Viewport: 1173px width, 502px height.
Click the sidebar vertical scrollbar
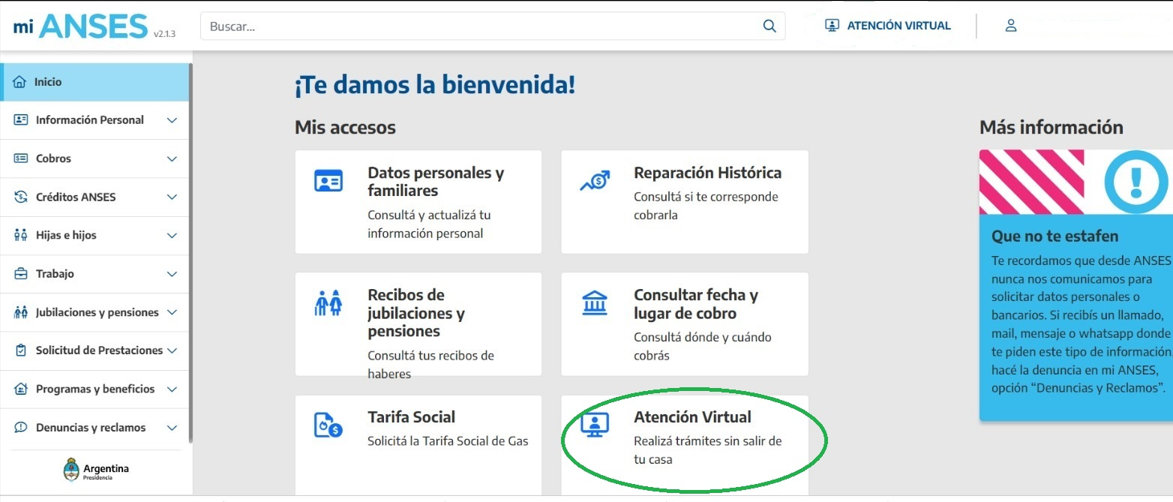pyautogui.click(x=191, y=254)
